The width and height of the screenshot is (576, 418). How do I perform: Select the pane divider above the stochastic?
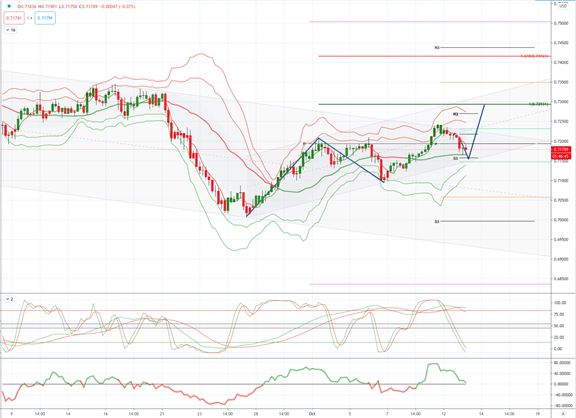pyautogui.click(x=276, y=293)
